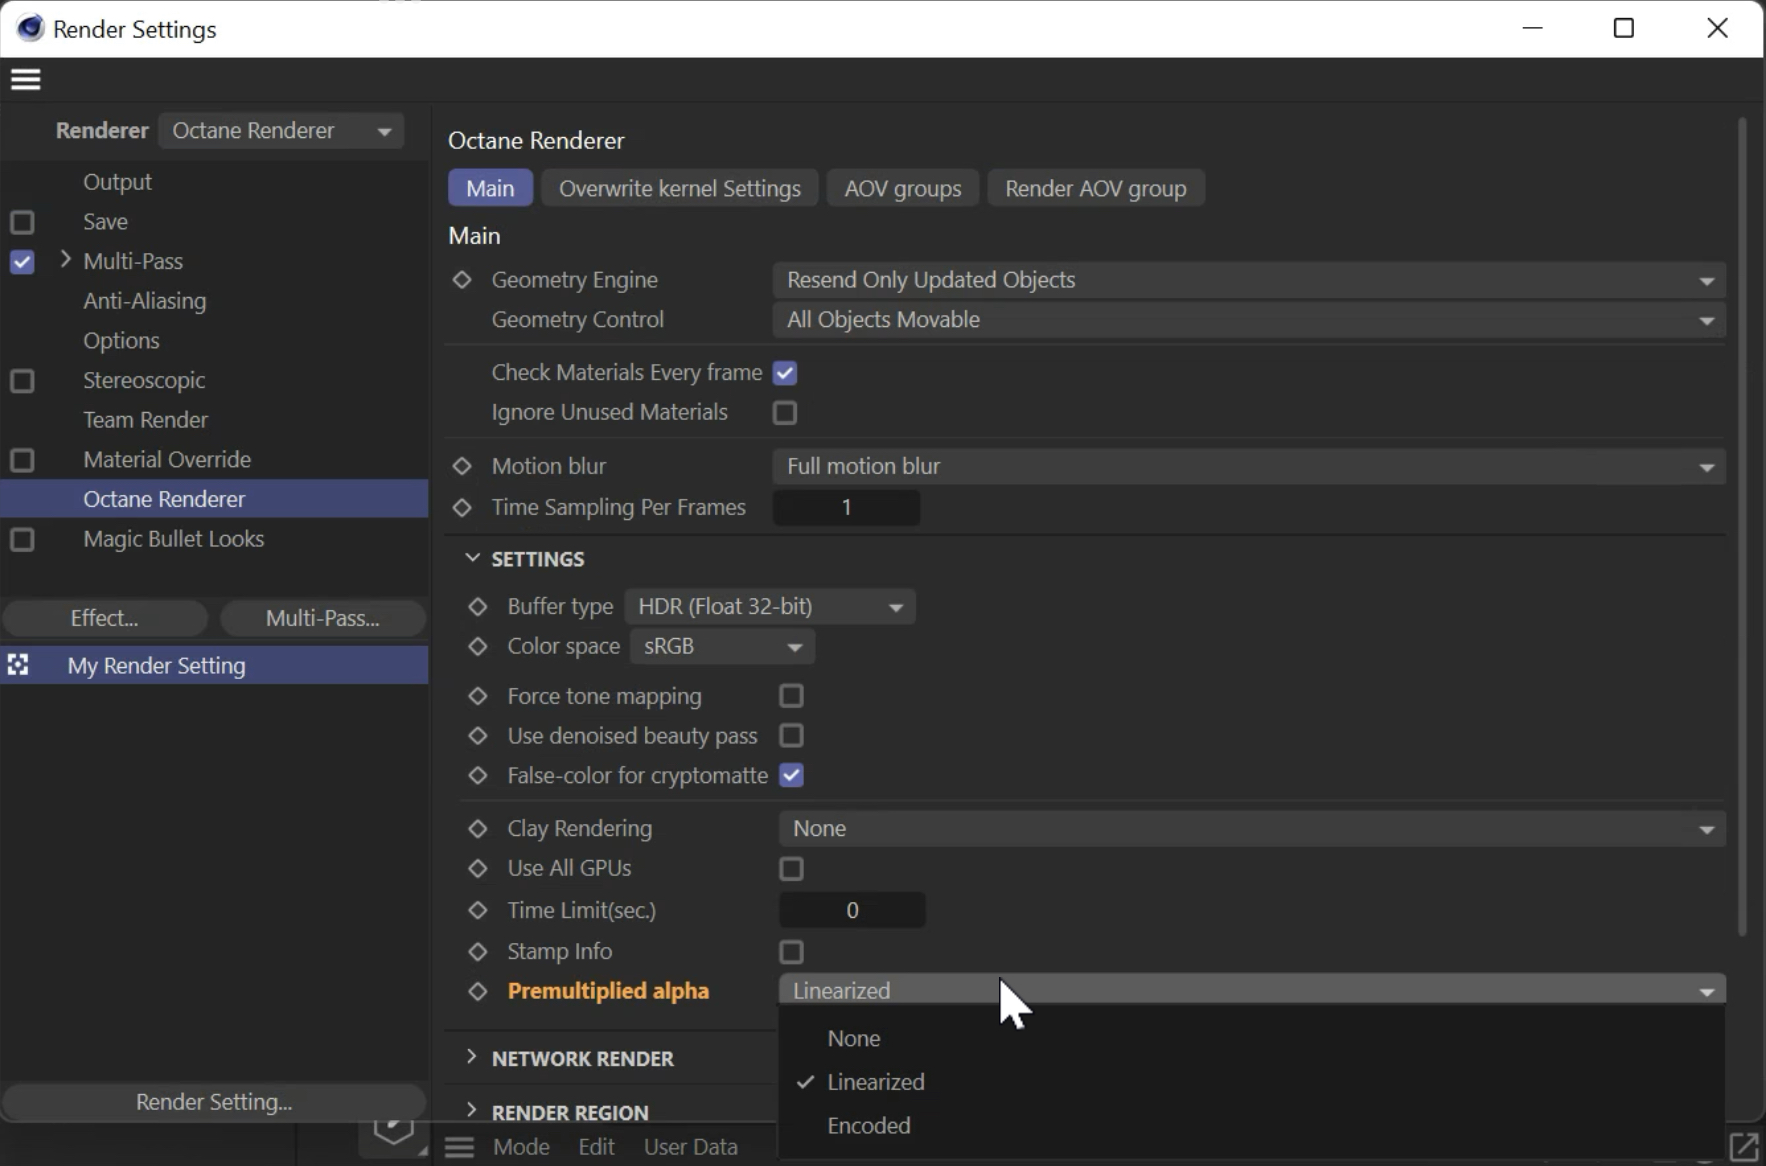Click the Cinema 4D logo in title bar
This screenshot has width=1766, height=1166.
[x=31, y=28]
